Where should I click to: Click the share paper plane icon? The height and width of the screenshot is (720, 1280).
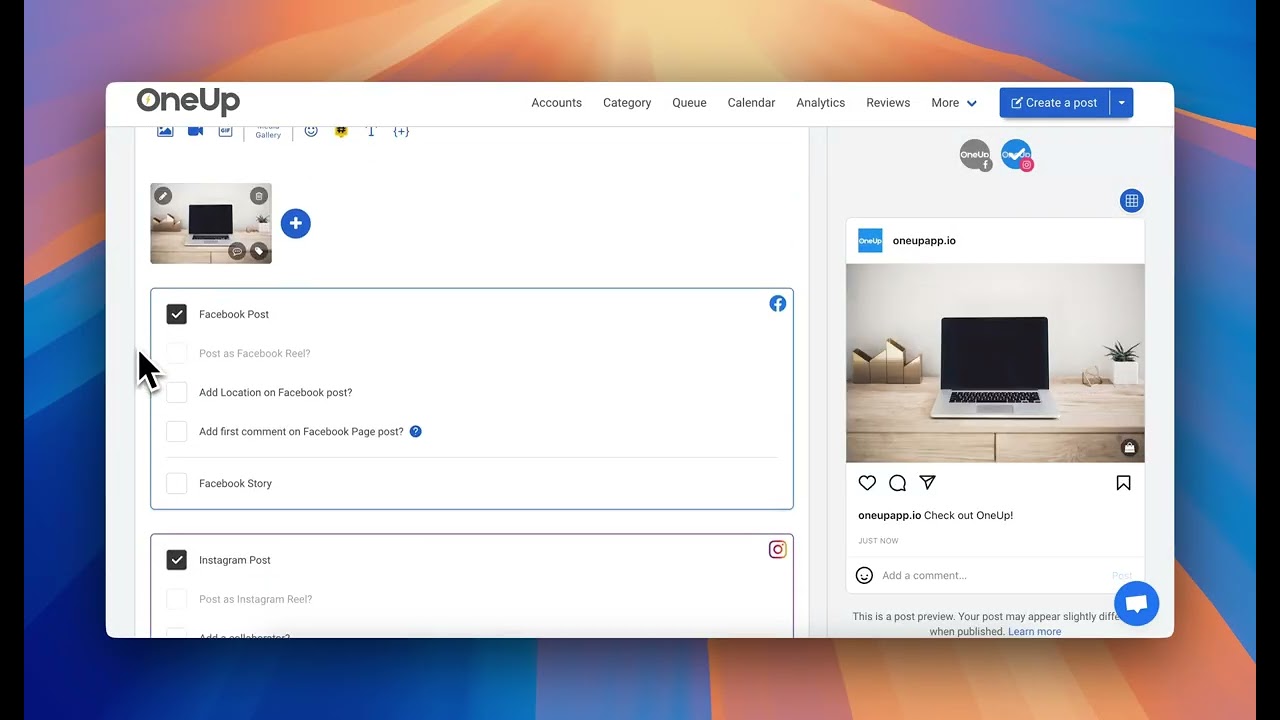(x=928, y=483)
